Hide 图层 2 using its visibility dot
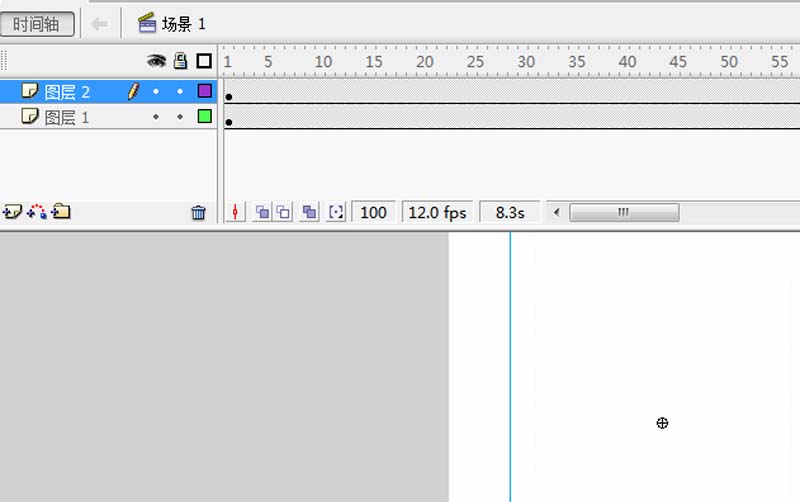This screenshot has width=800, height=502. point(156,91)
